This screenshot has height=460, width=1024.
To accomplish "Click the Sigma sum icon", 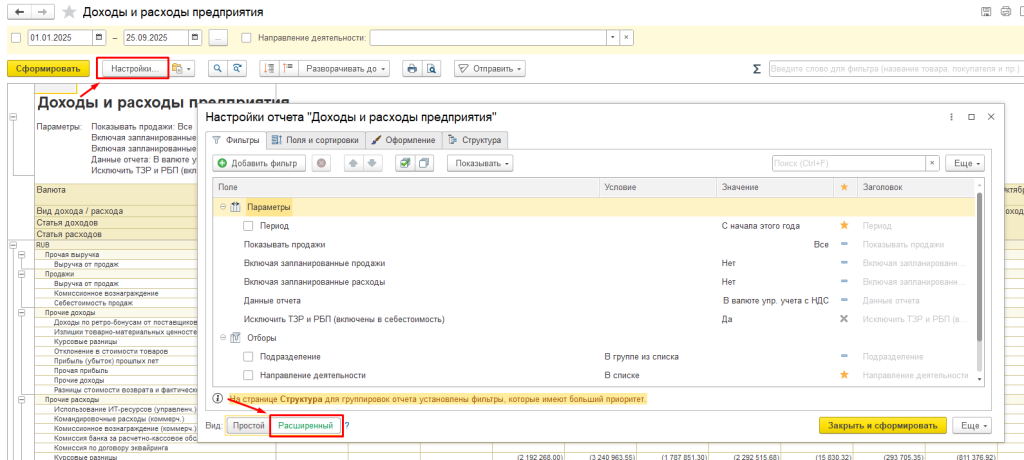I will pos(758,68).
